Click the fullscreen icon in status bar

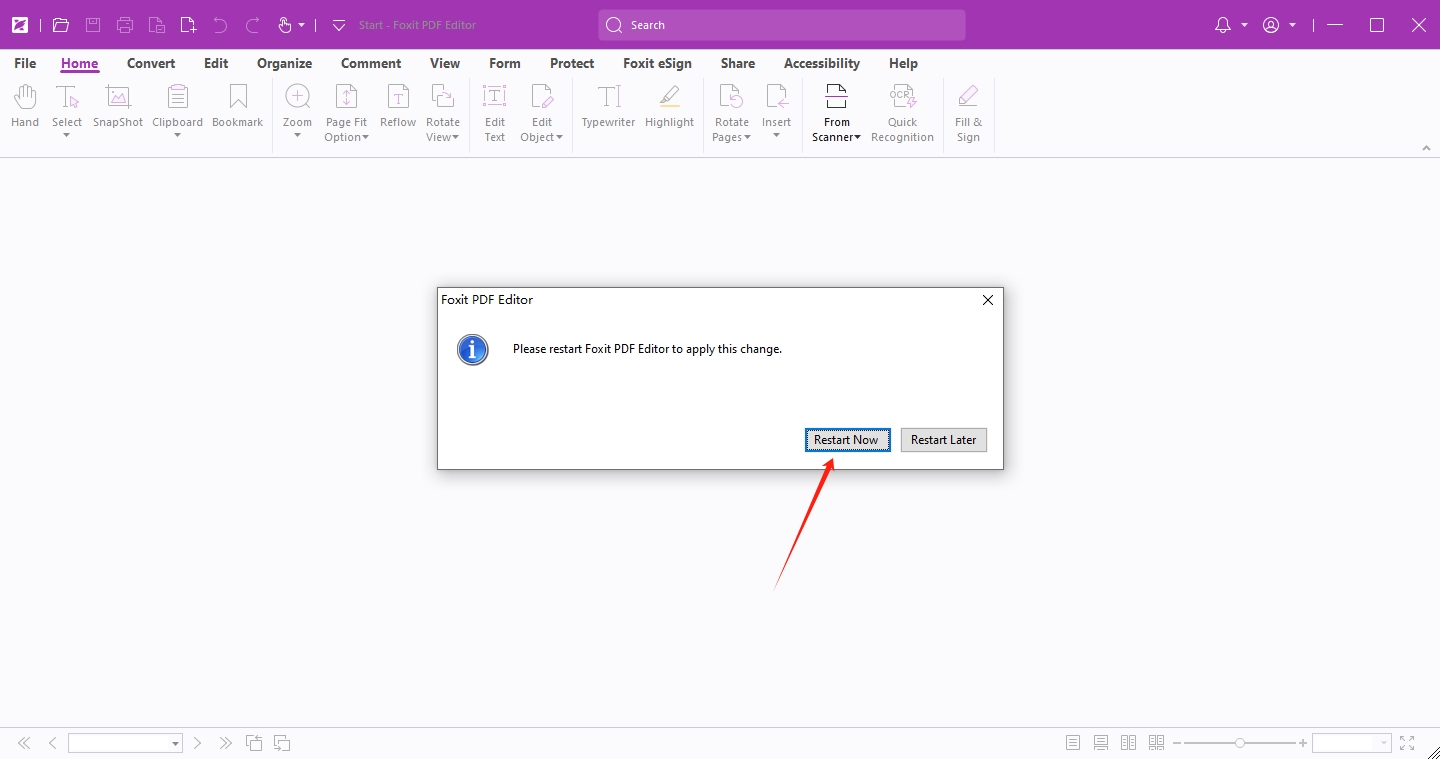(x=1407, y=743)
